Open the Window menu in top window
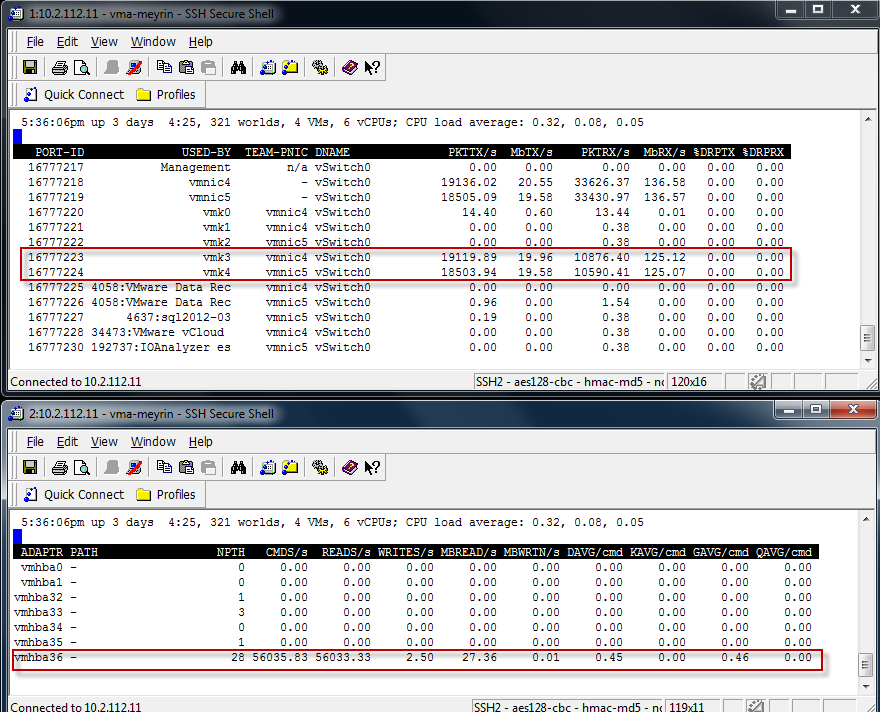The width and height of the screenshot is (880, 712). 153,42
